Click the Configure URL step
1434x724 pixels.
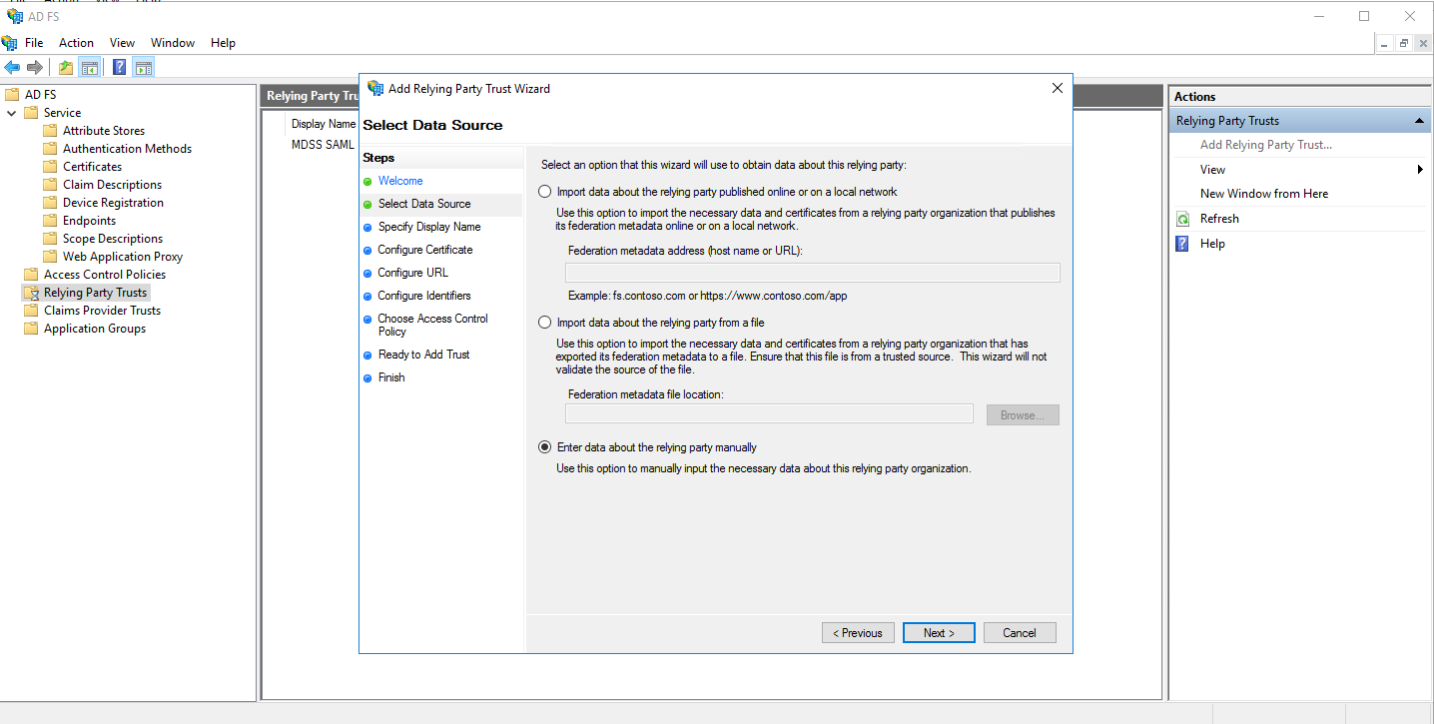tap(413, 273)
